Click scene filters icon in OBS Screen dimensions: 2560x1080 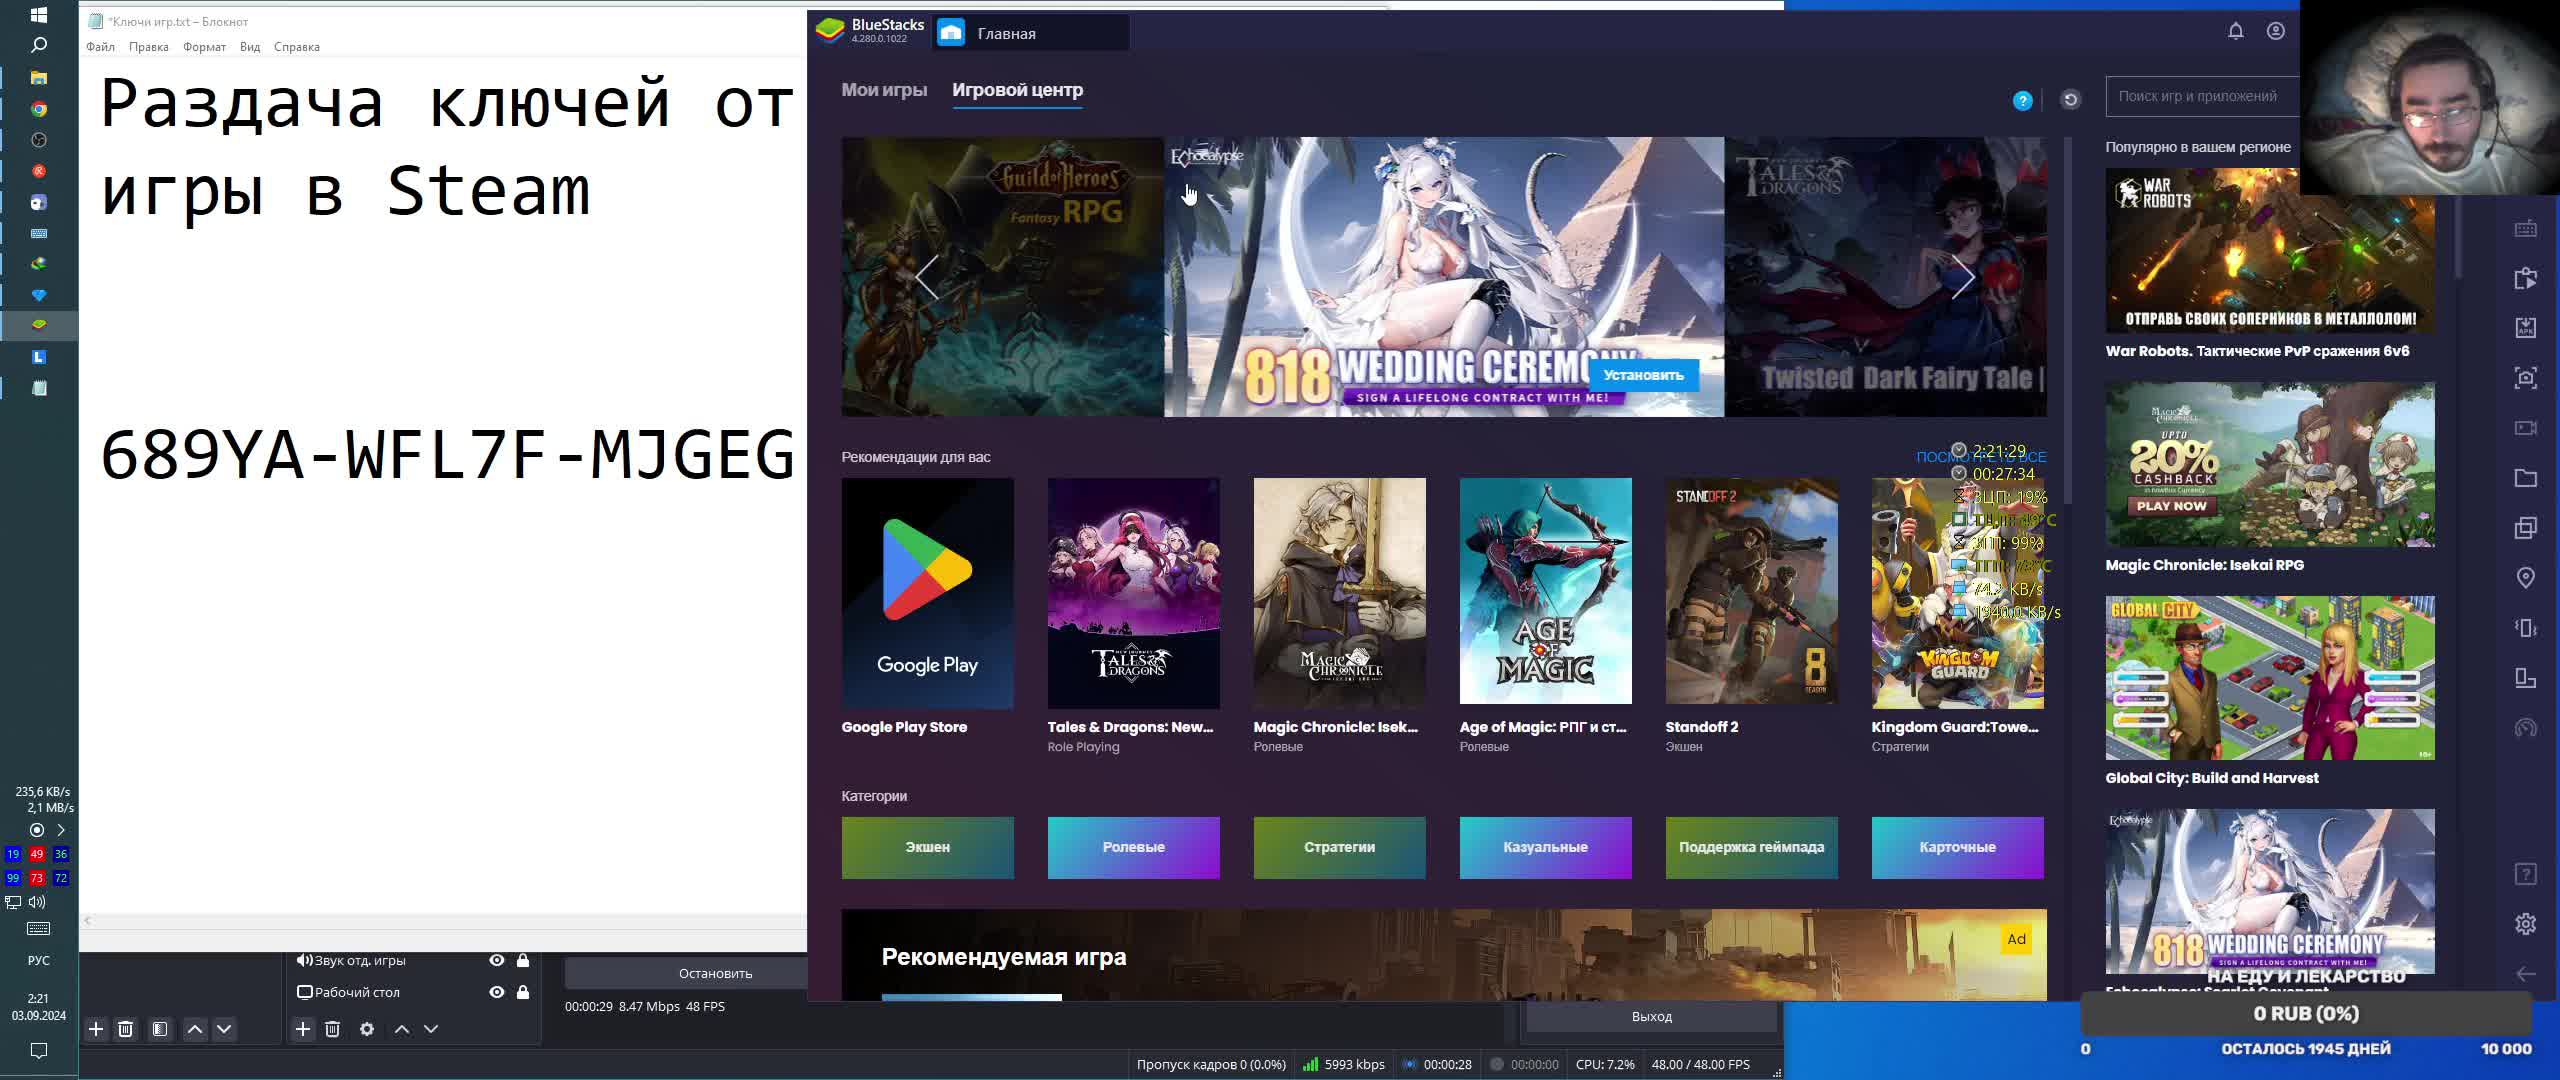(160, 1029)
